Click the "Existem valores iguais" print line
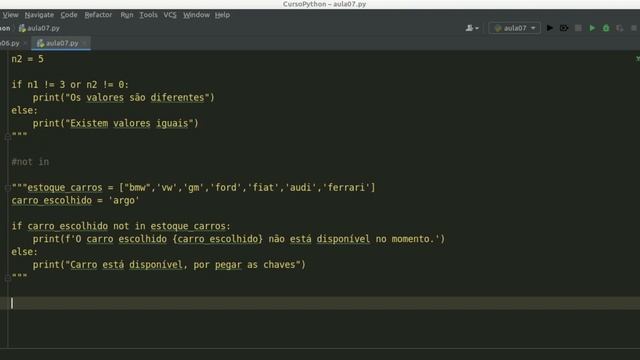 pos(115,123)
